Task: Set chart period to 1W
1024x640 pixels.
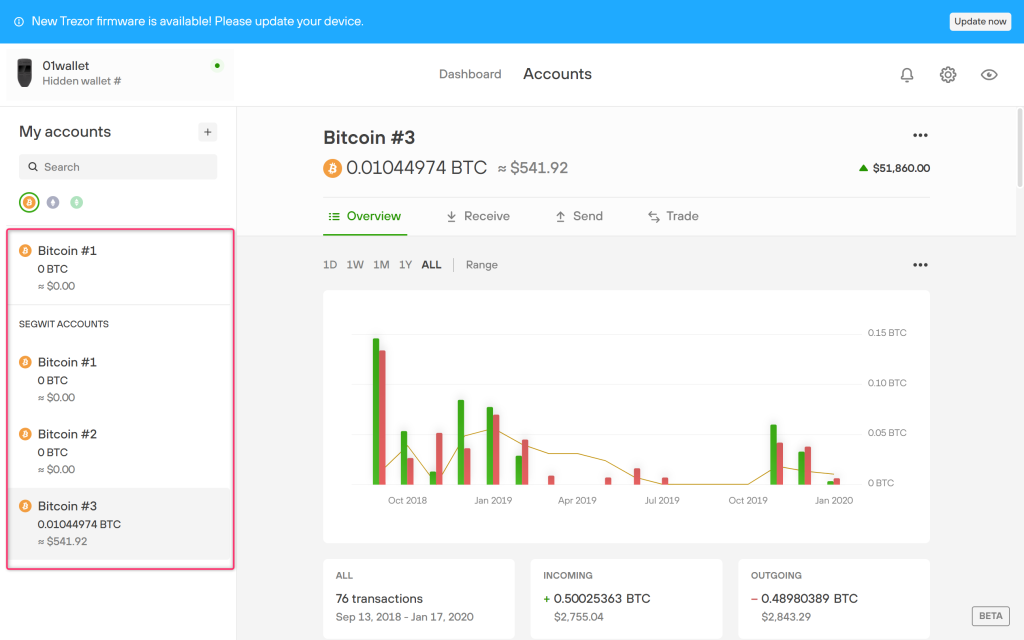Action: [355, 264]
